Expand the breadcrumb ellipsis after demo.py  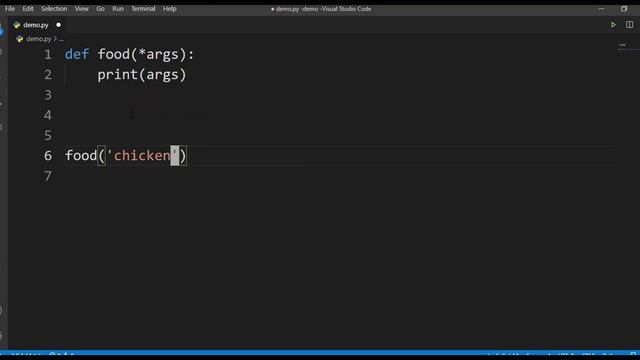[61, 39]
